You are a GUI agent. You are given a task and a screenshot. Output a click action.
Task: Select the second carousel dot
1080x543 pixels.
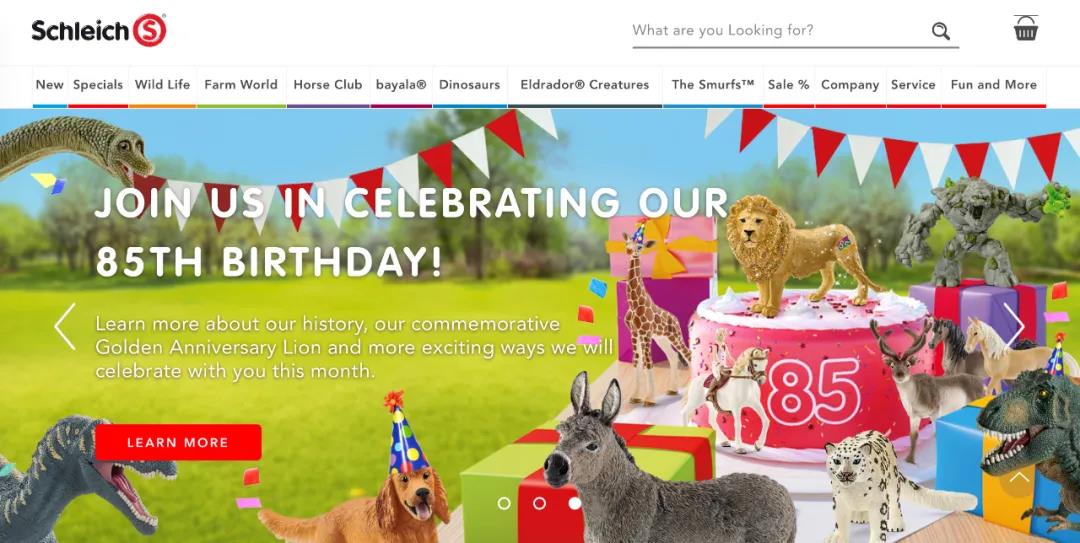pyautogui.click(x=539, y=504)
